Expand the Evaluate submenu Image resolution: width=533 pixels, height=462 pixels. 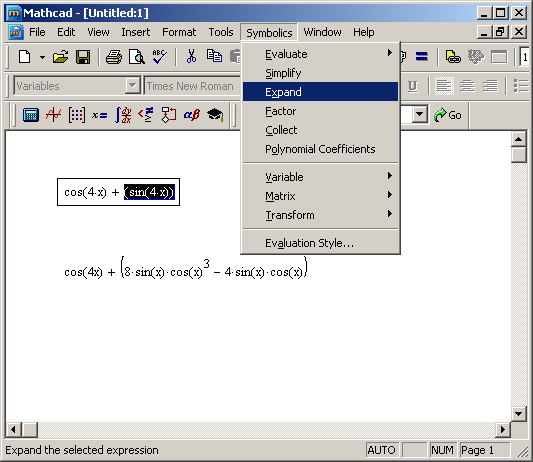[320, 54]
